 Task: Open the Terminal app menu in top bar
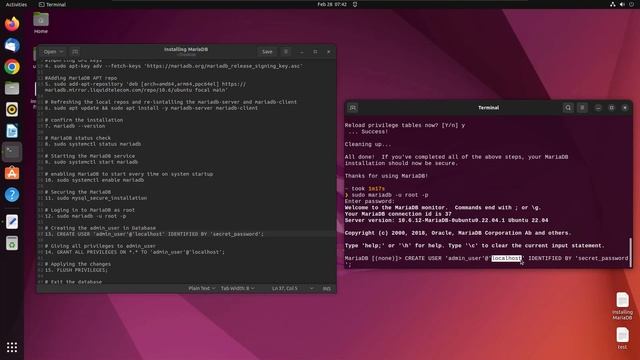coord(52,4)
